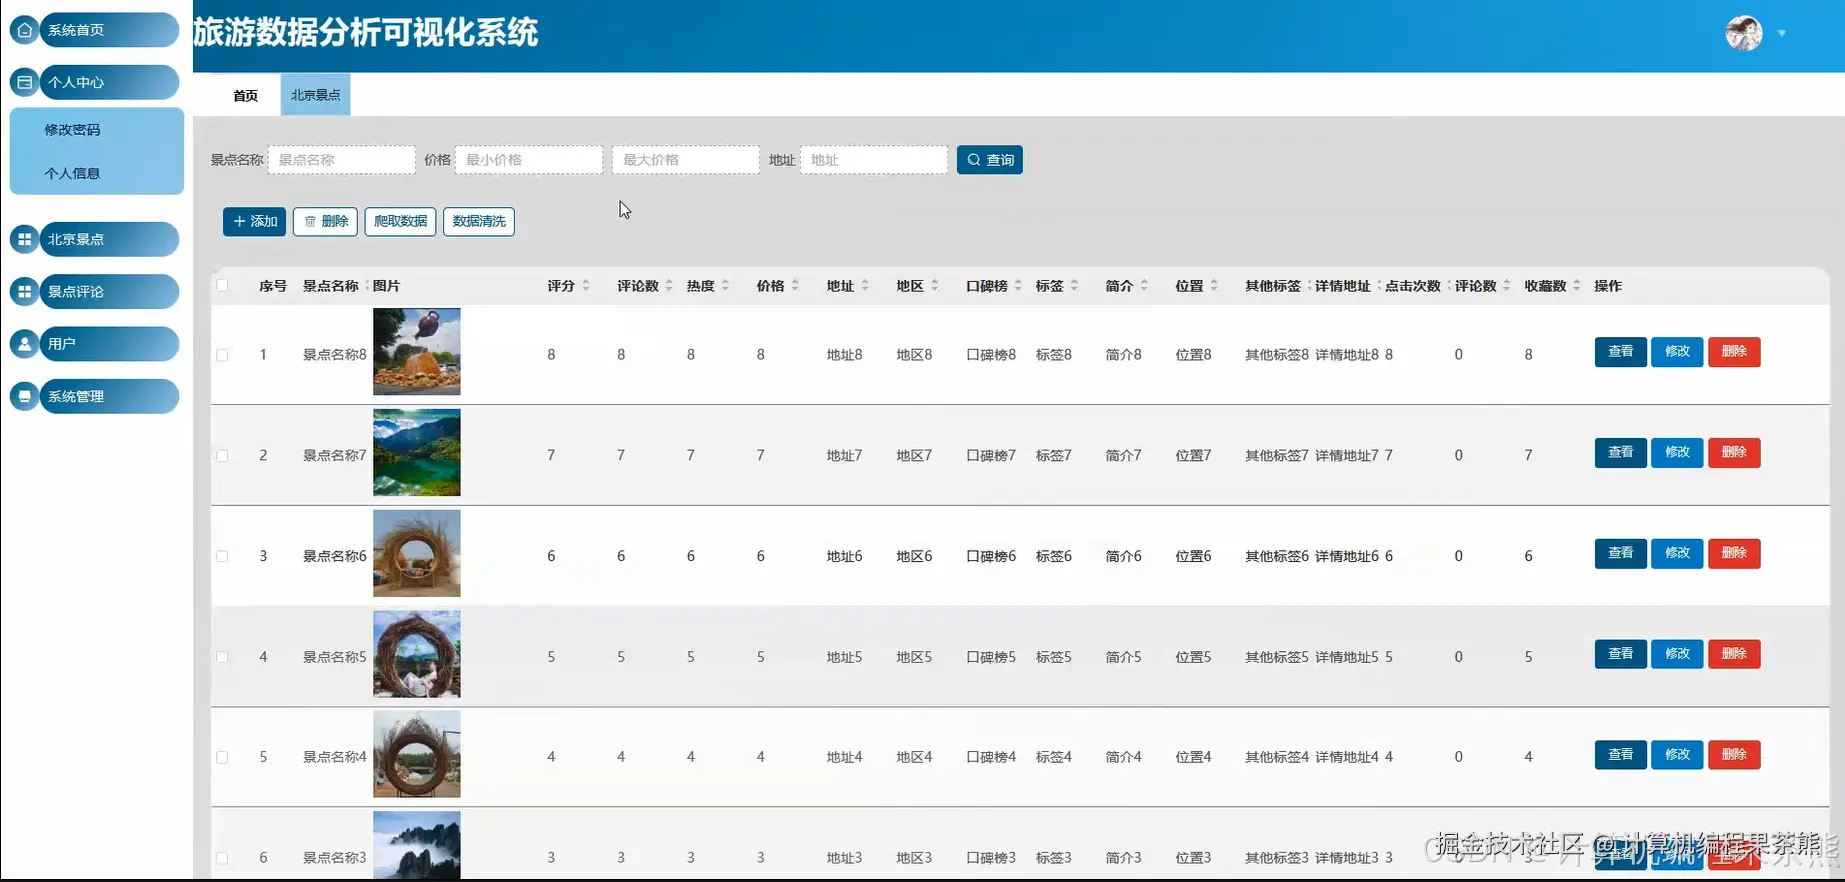The image size is (1845, 882).
Task: Open the dropdown arrow next to avatar
Action: [x=1782, y=34]
